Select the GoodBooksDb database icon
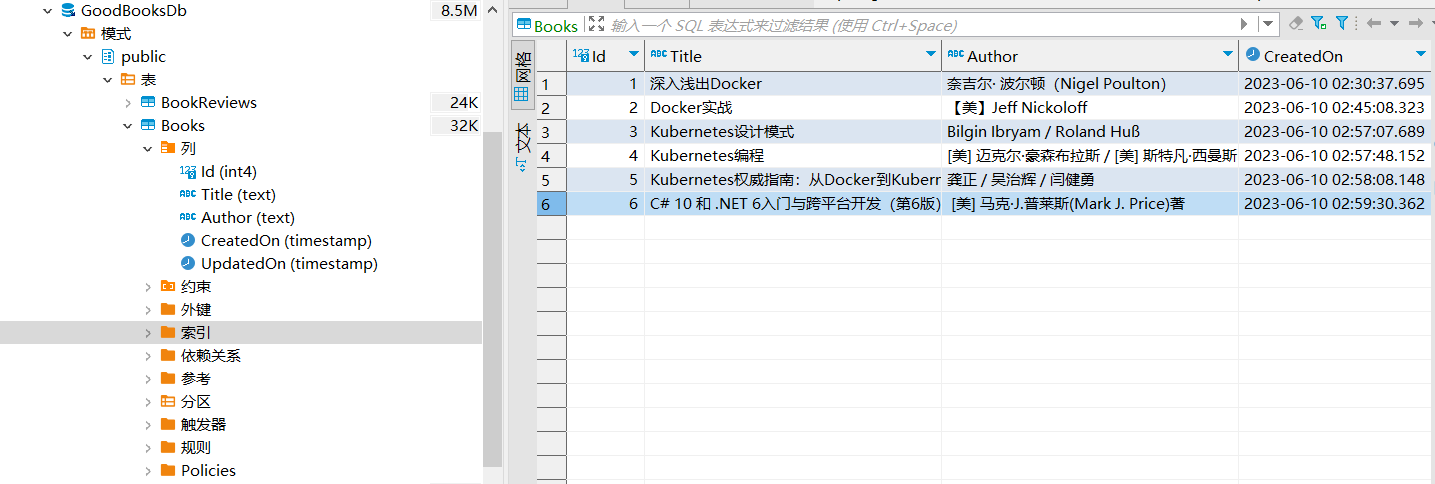 coord(68,11)
